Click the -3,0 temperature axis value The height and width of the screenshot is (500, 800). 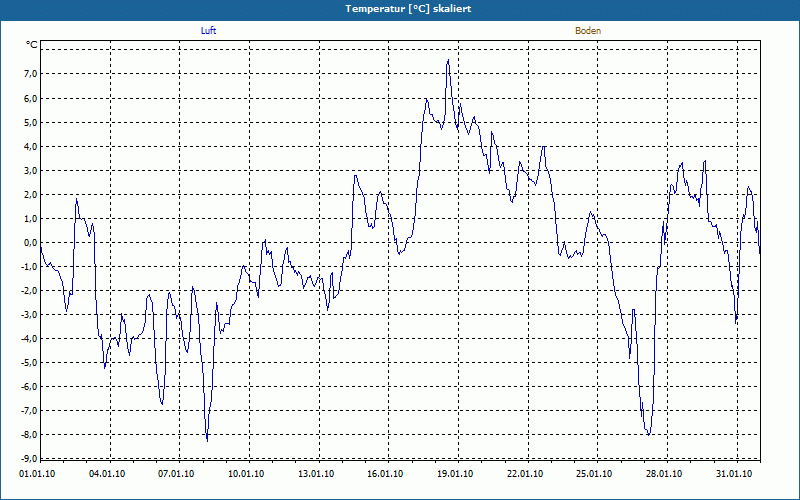[x=29, y=314]
